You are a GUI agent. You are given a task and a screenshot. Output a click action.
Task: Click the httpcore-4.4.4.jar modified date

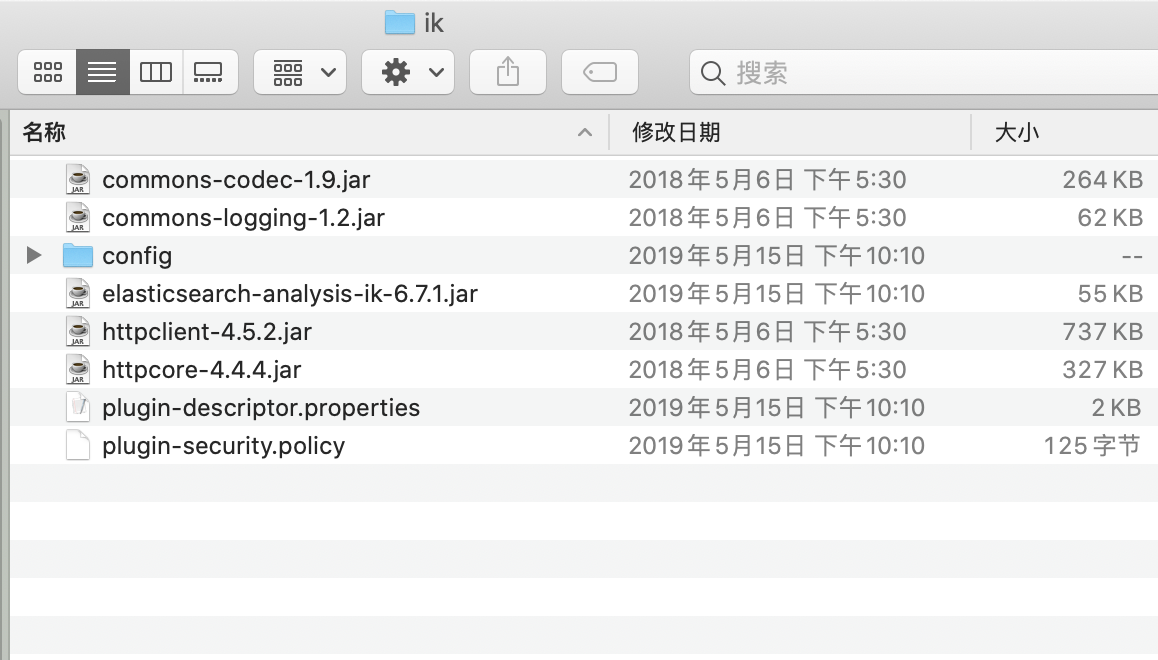(767, 370)
